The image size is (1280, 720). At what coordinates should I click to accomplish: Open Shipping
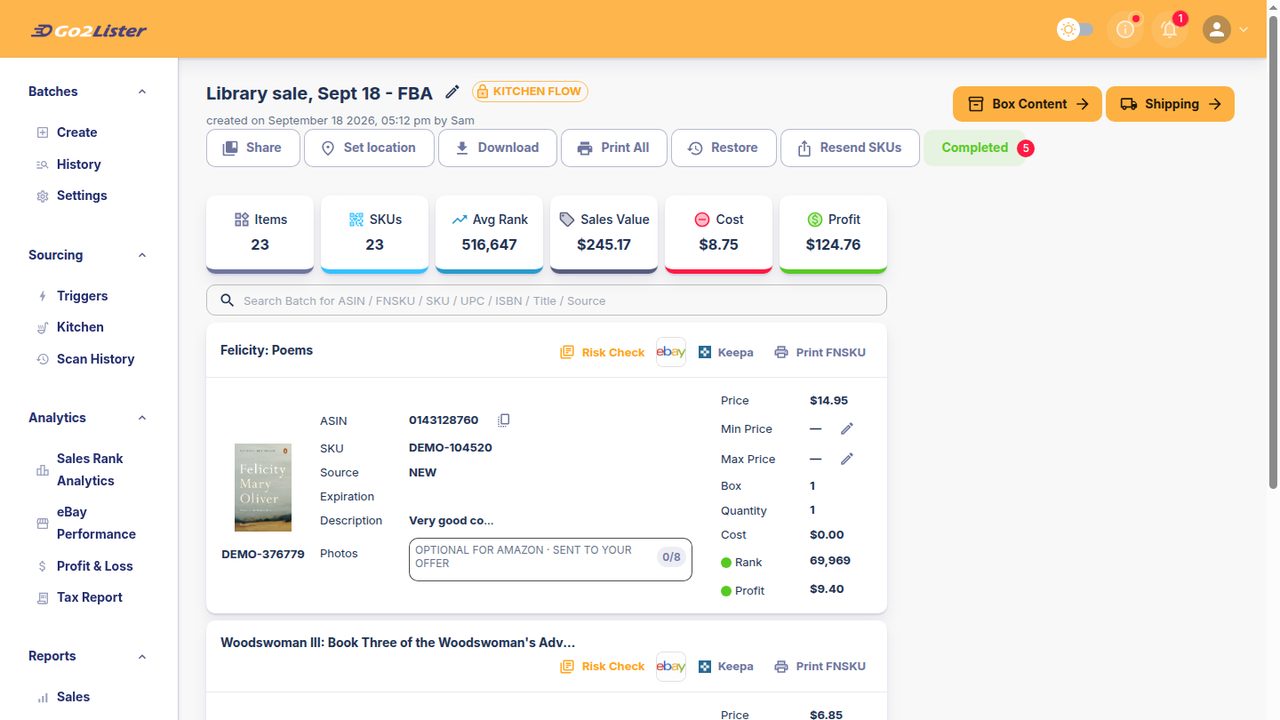[1170, 104]
